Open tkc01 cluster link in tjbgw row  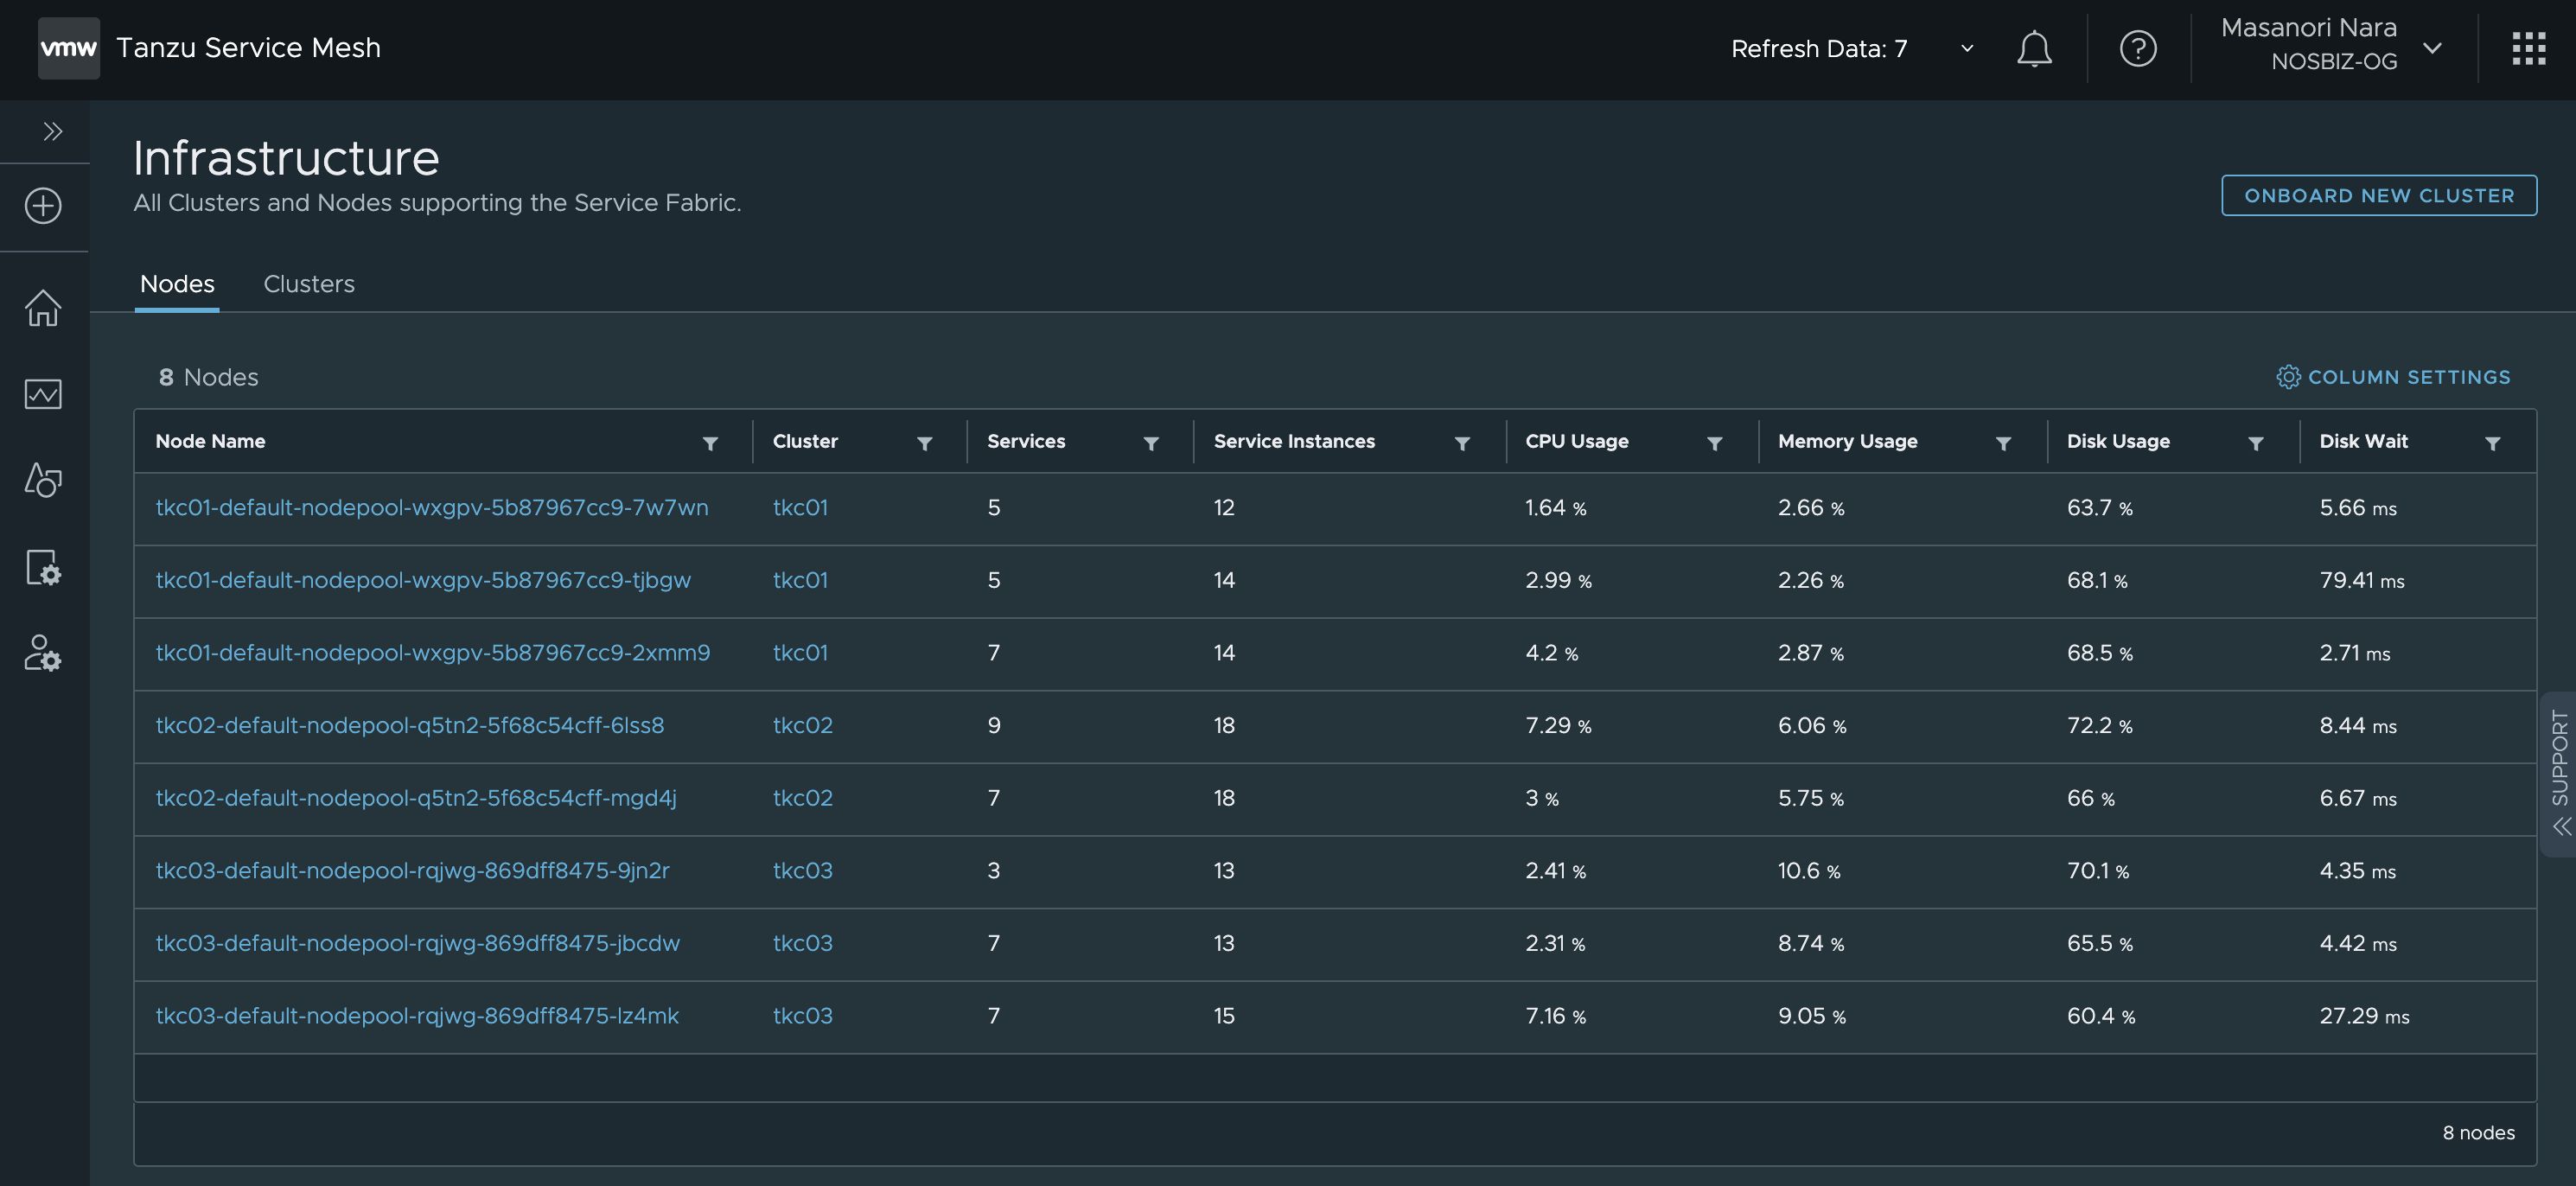(x=800, y=581)
